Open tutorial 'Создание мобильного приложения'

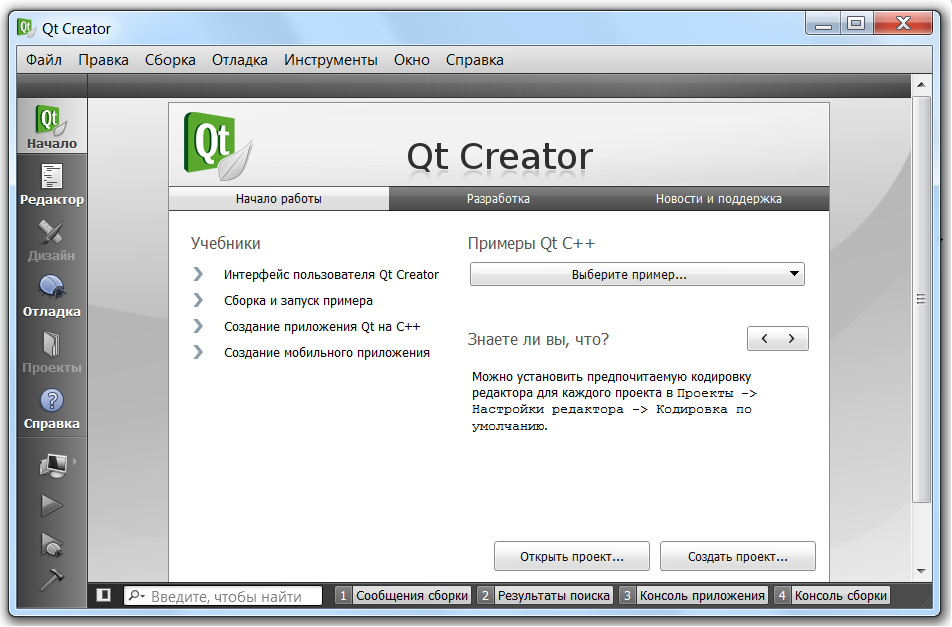327,353
